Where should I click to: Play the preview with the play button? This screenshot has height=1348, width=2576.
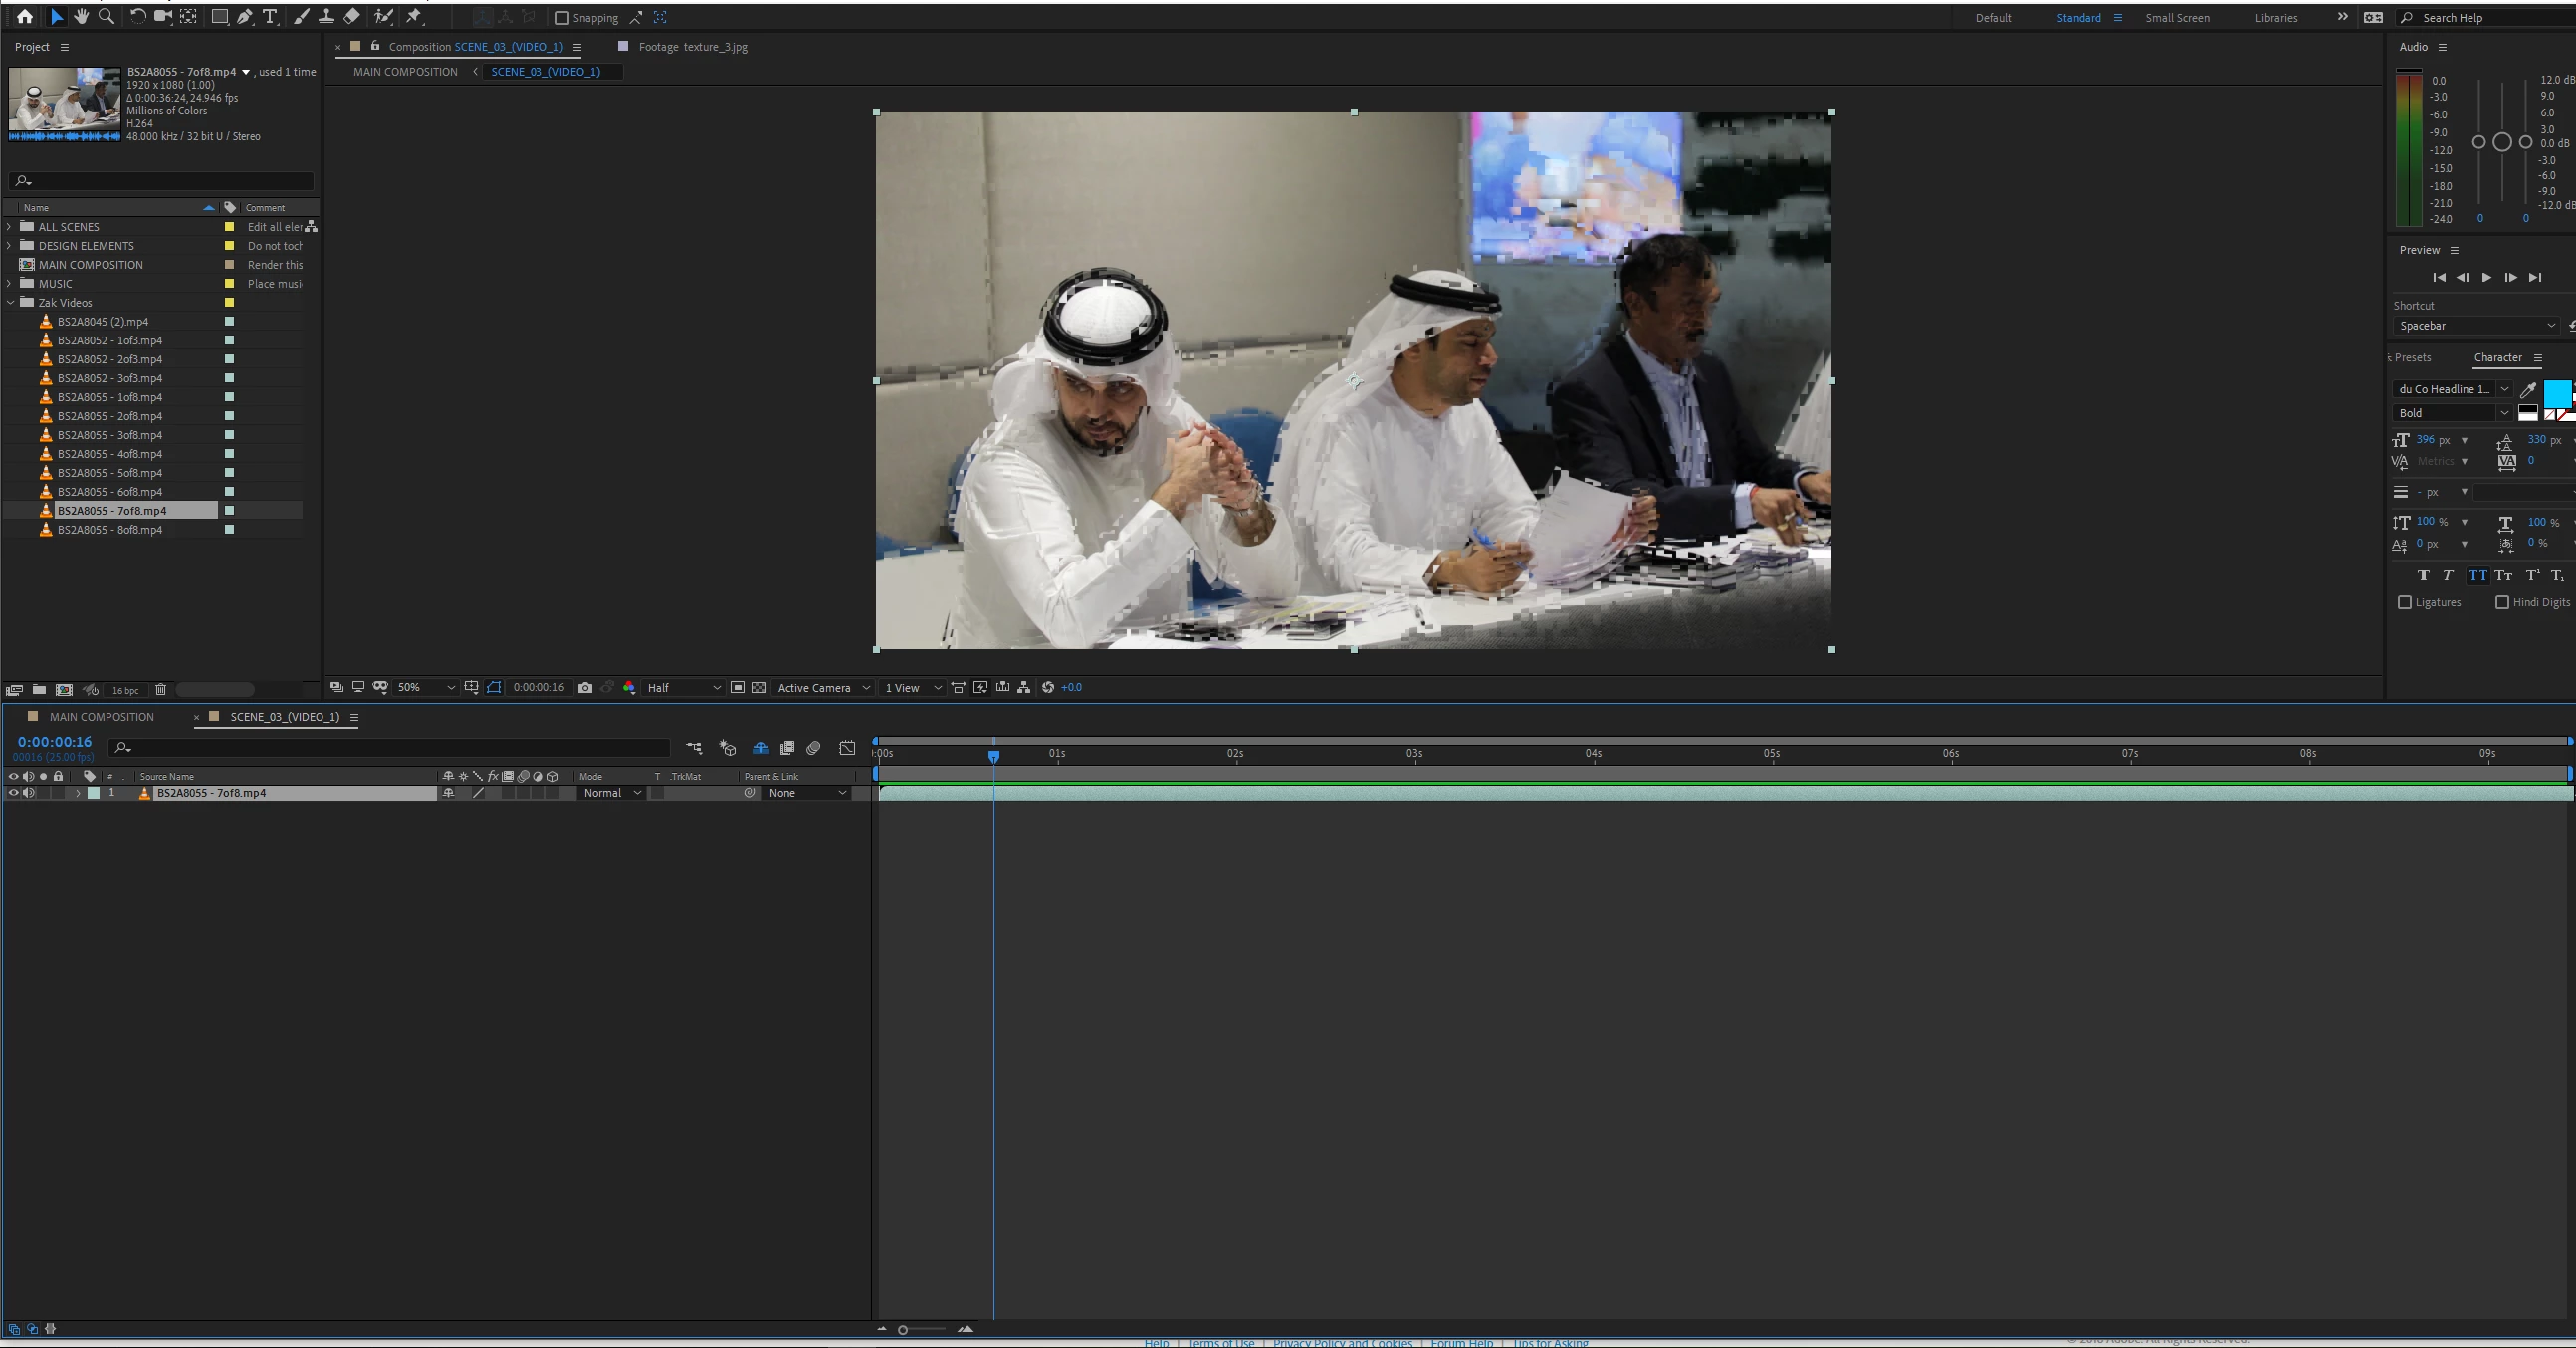point(2486,277)
